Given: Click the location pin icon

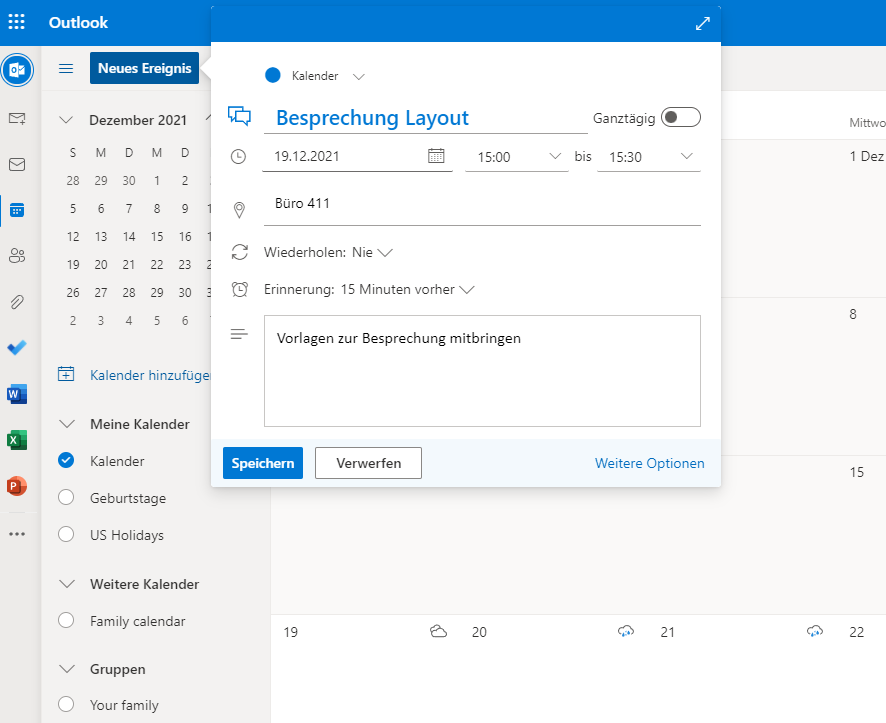Looking at the screenshot, I should (240, 210).
